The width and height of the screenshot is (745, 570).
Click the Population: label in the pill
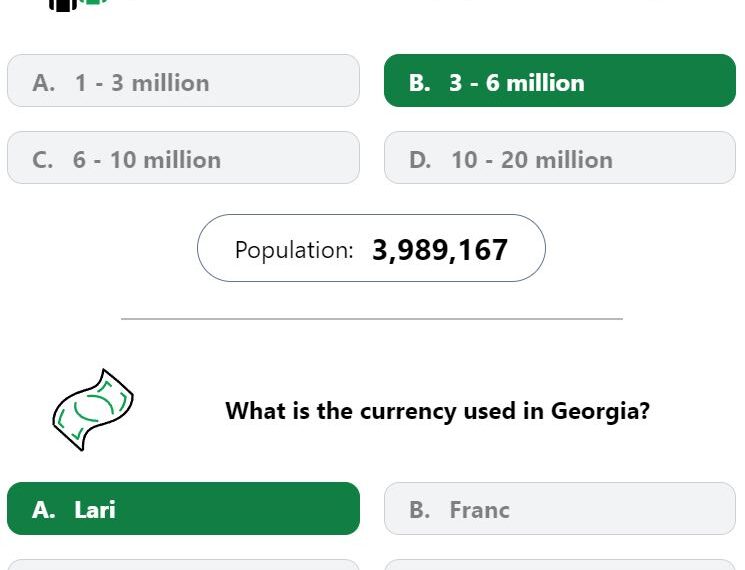[x=294, y=250]
